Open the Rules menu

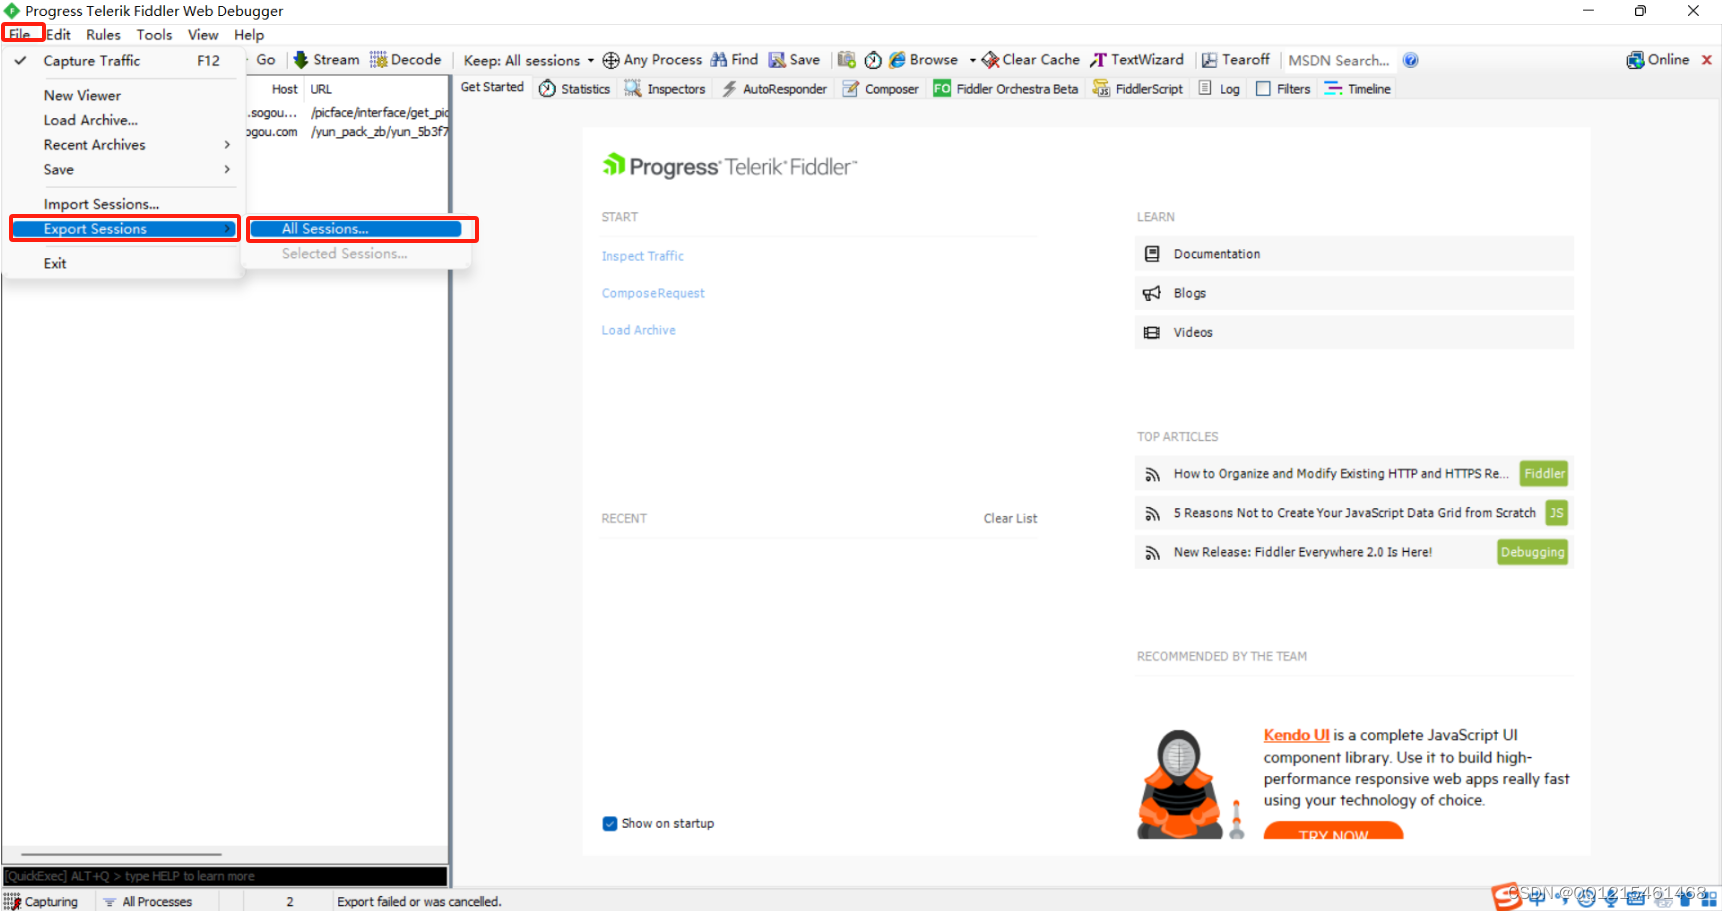[x=103, y=34]
